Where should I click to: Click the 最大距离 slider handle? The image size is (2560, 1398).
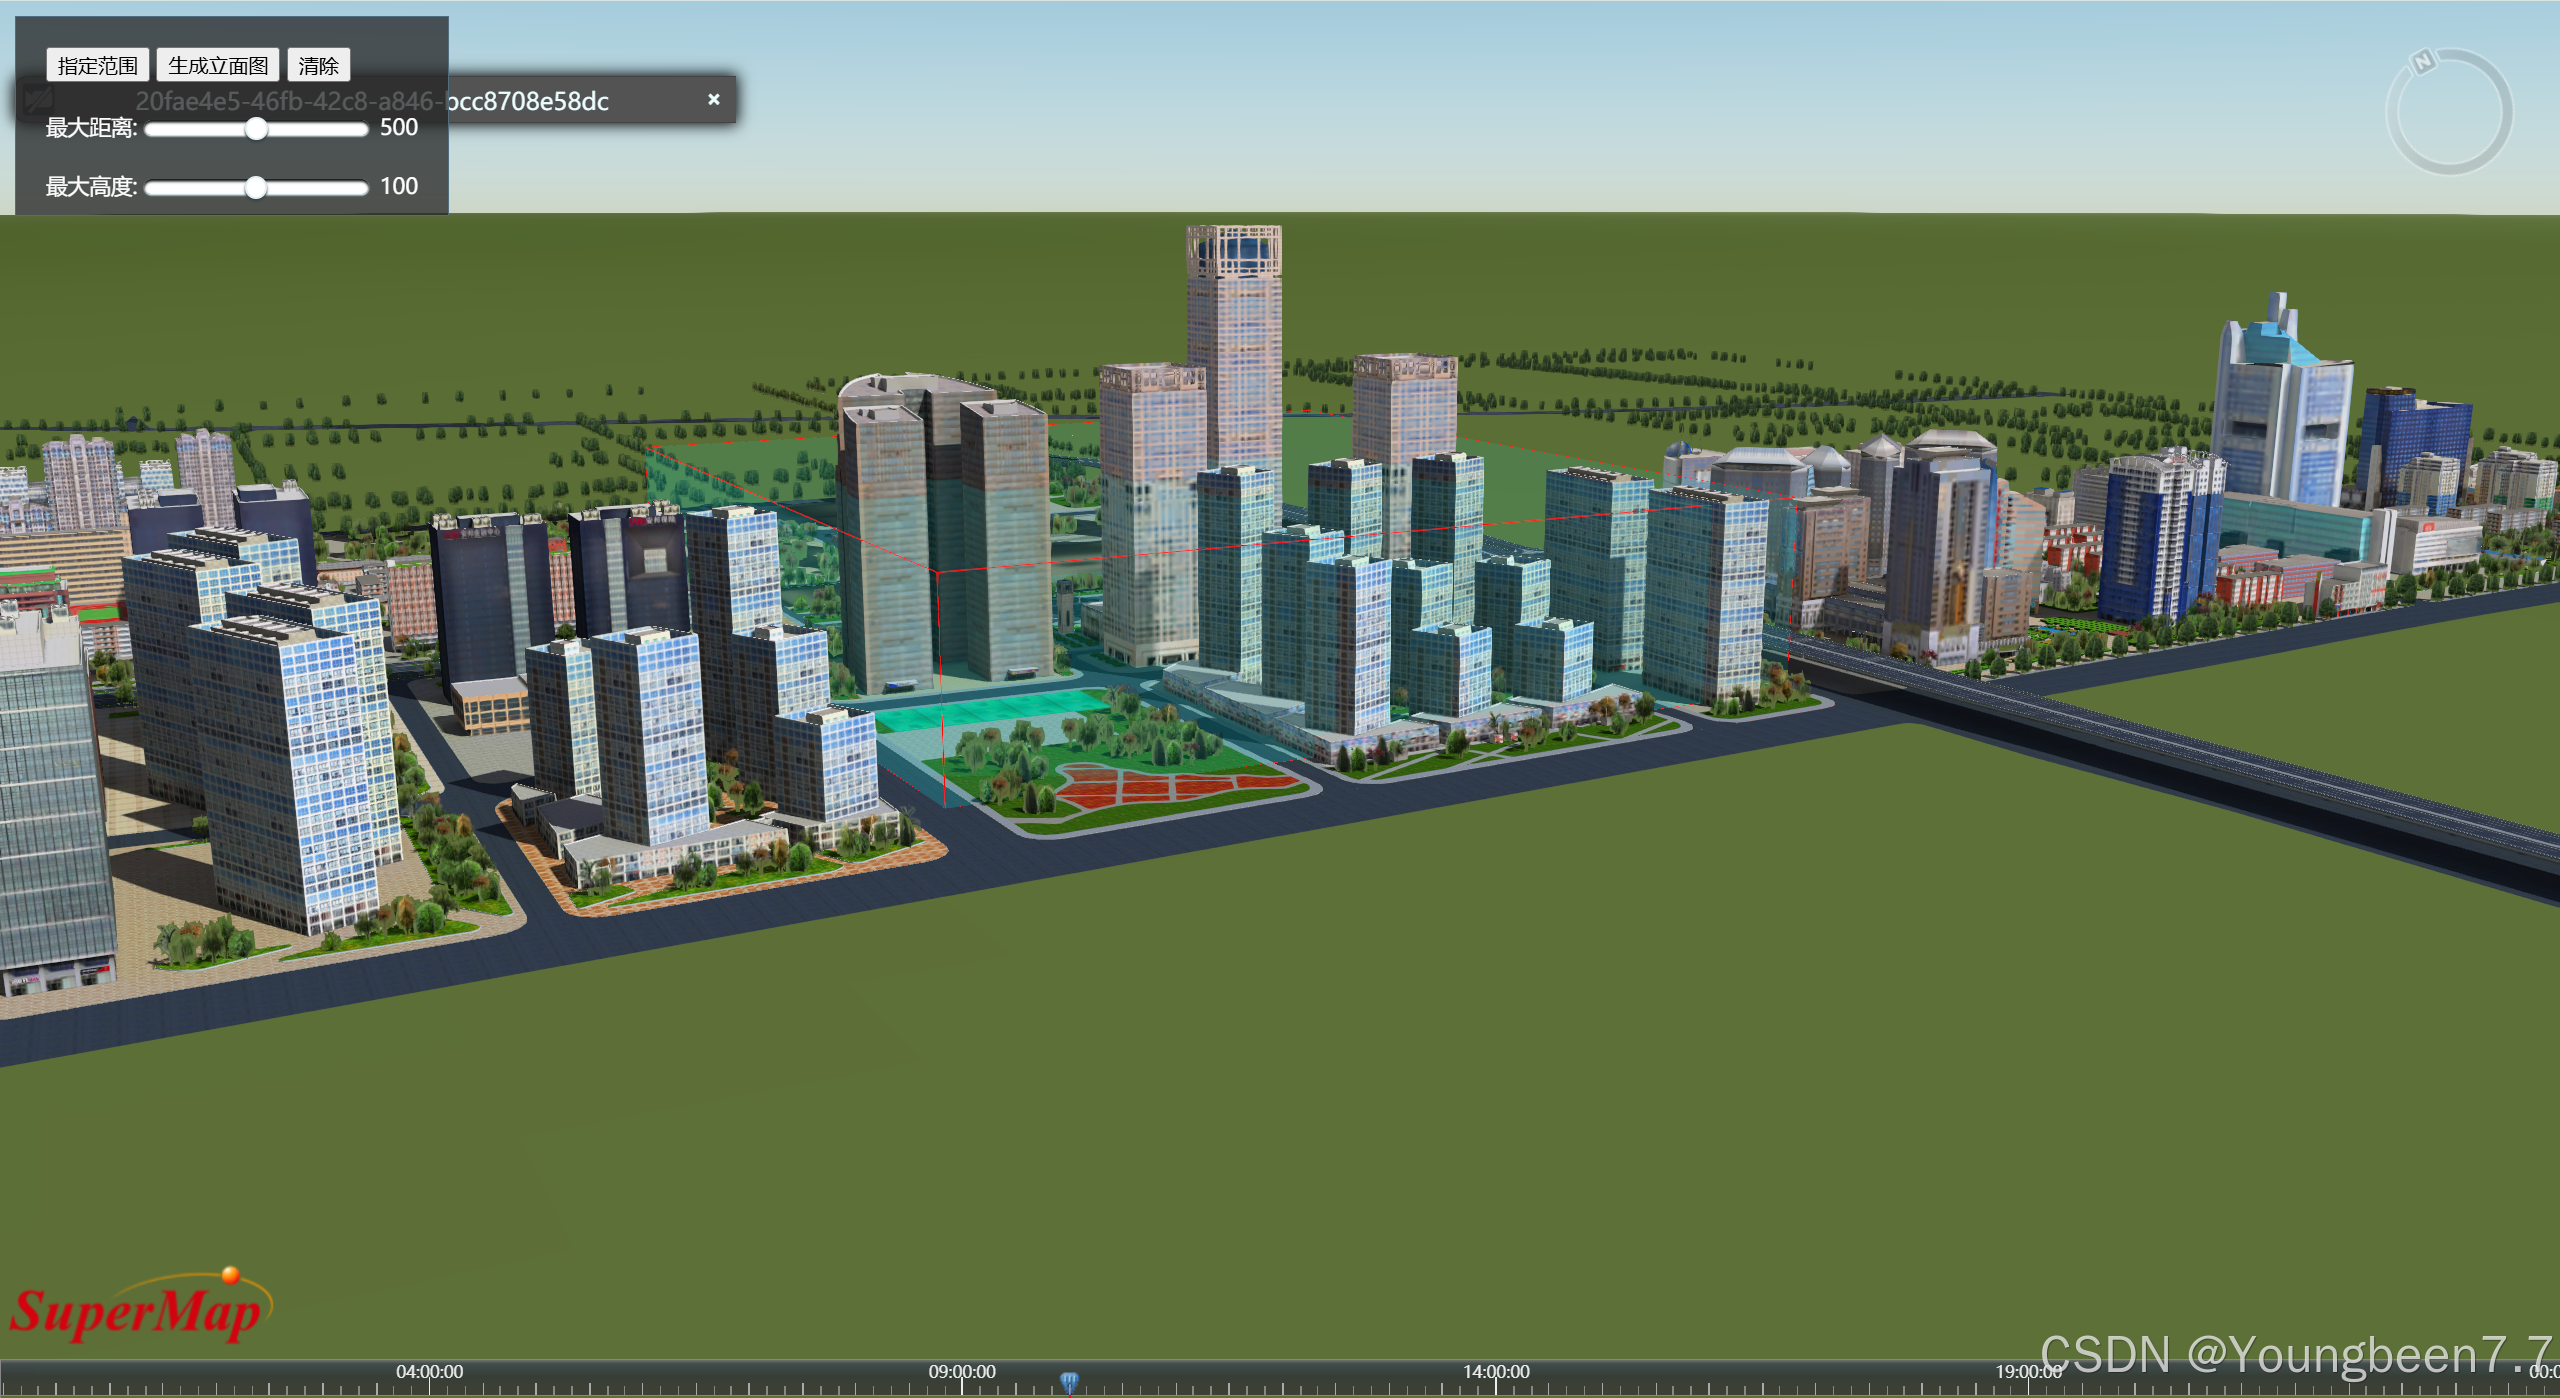[256, 129]
